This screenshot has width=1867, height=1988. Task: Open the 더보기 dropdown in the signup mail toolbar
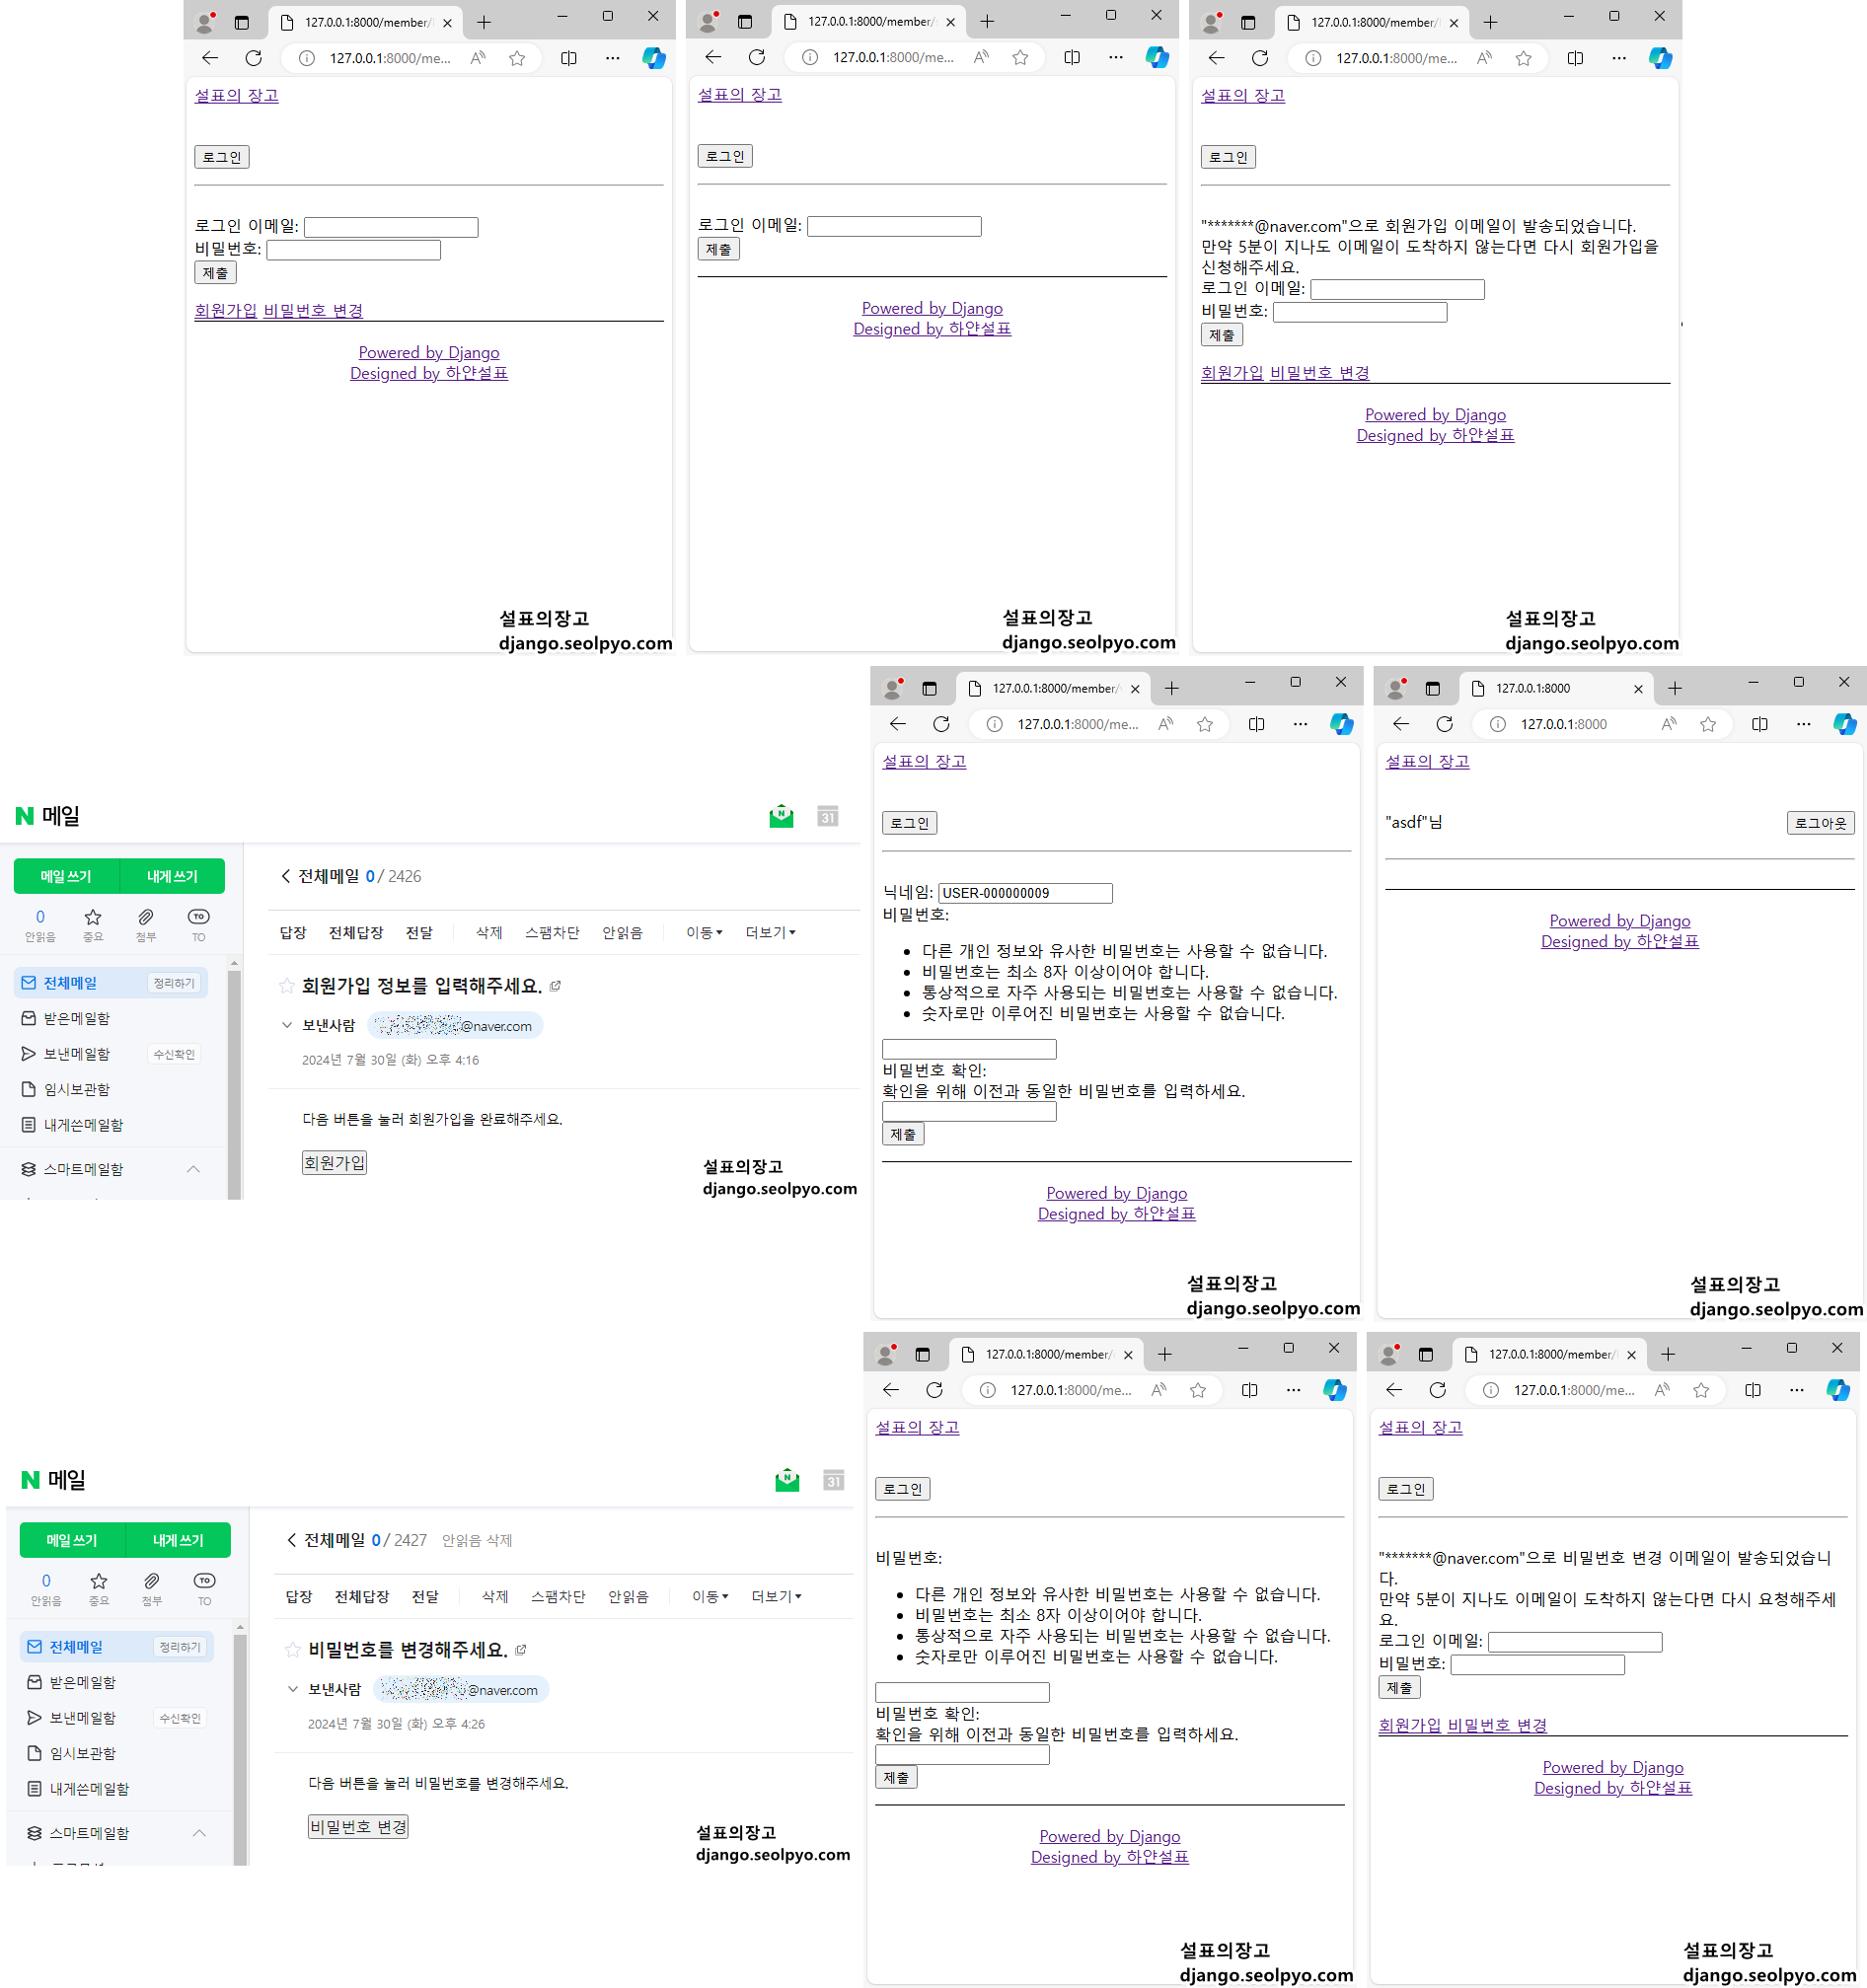[770, 932]
